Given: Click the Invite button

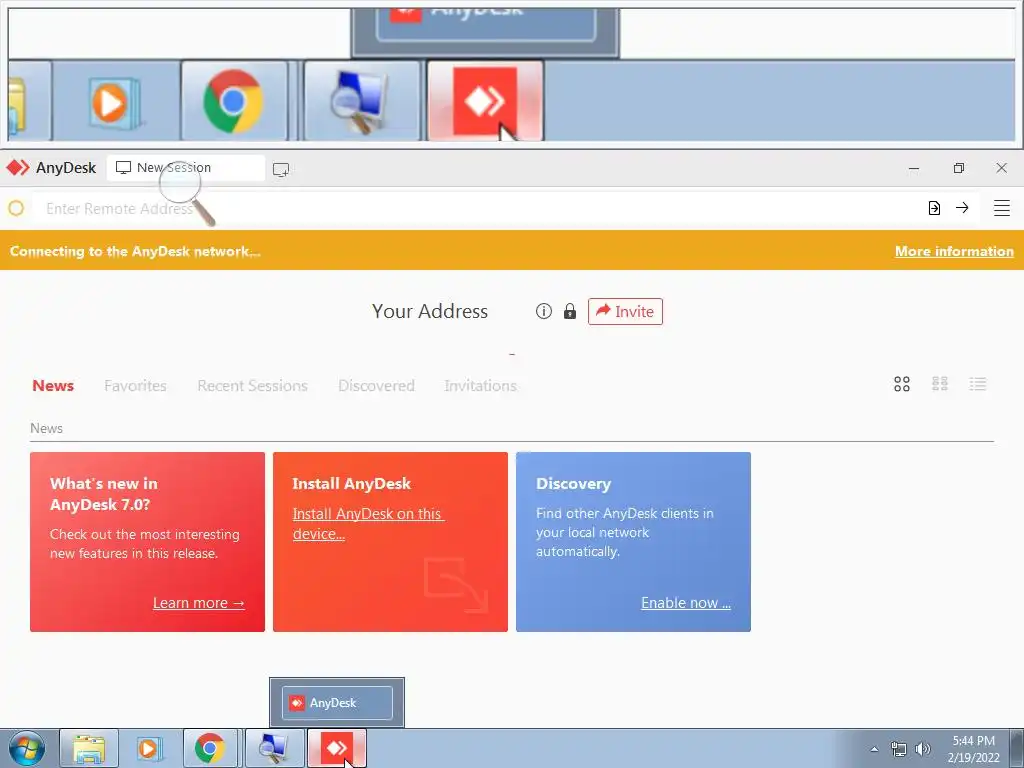Looking at the screenshot, I should [x=625, y=312].
